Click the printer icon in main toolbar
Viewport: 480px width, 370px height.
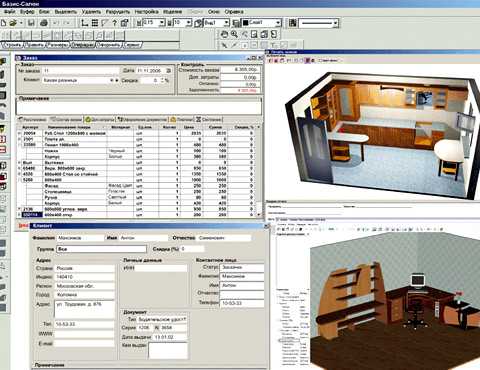pyautogui.click(x=44, y=23)
